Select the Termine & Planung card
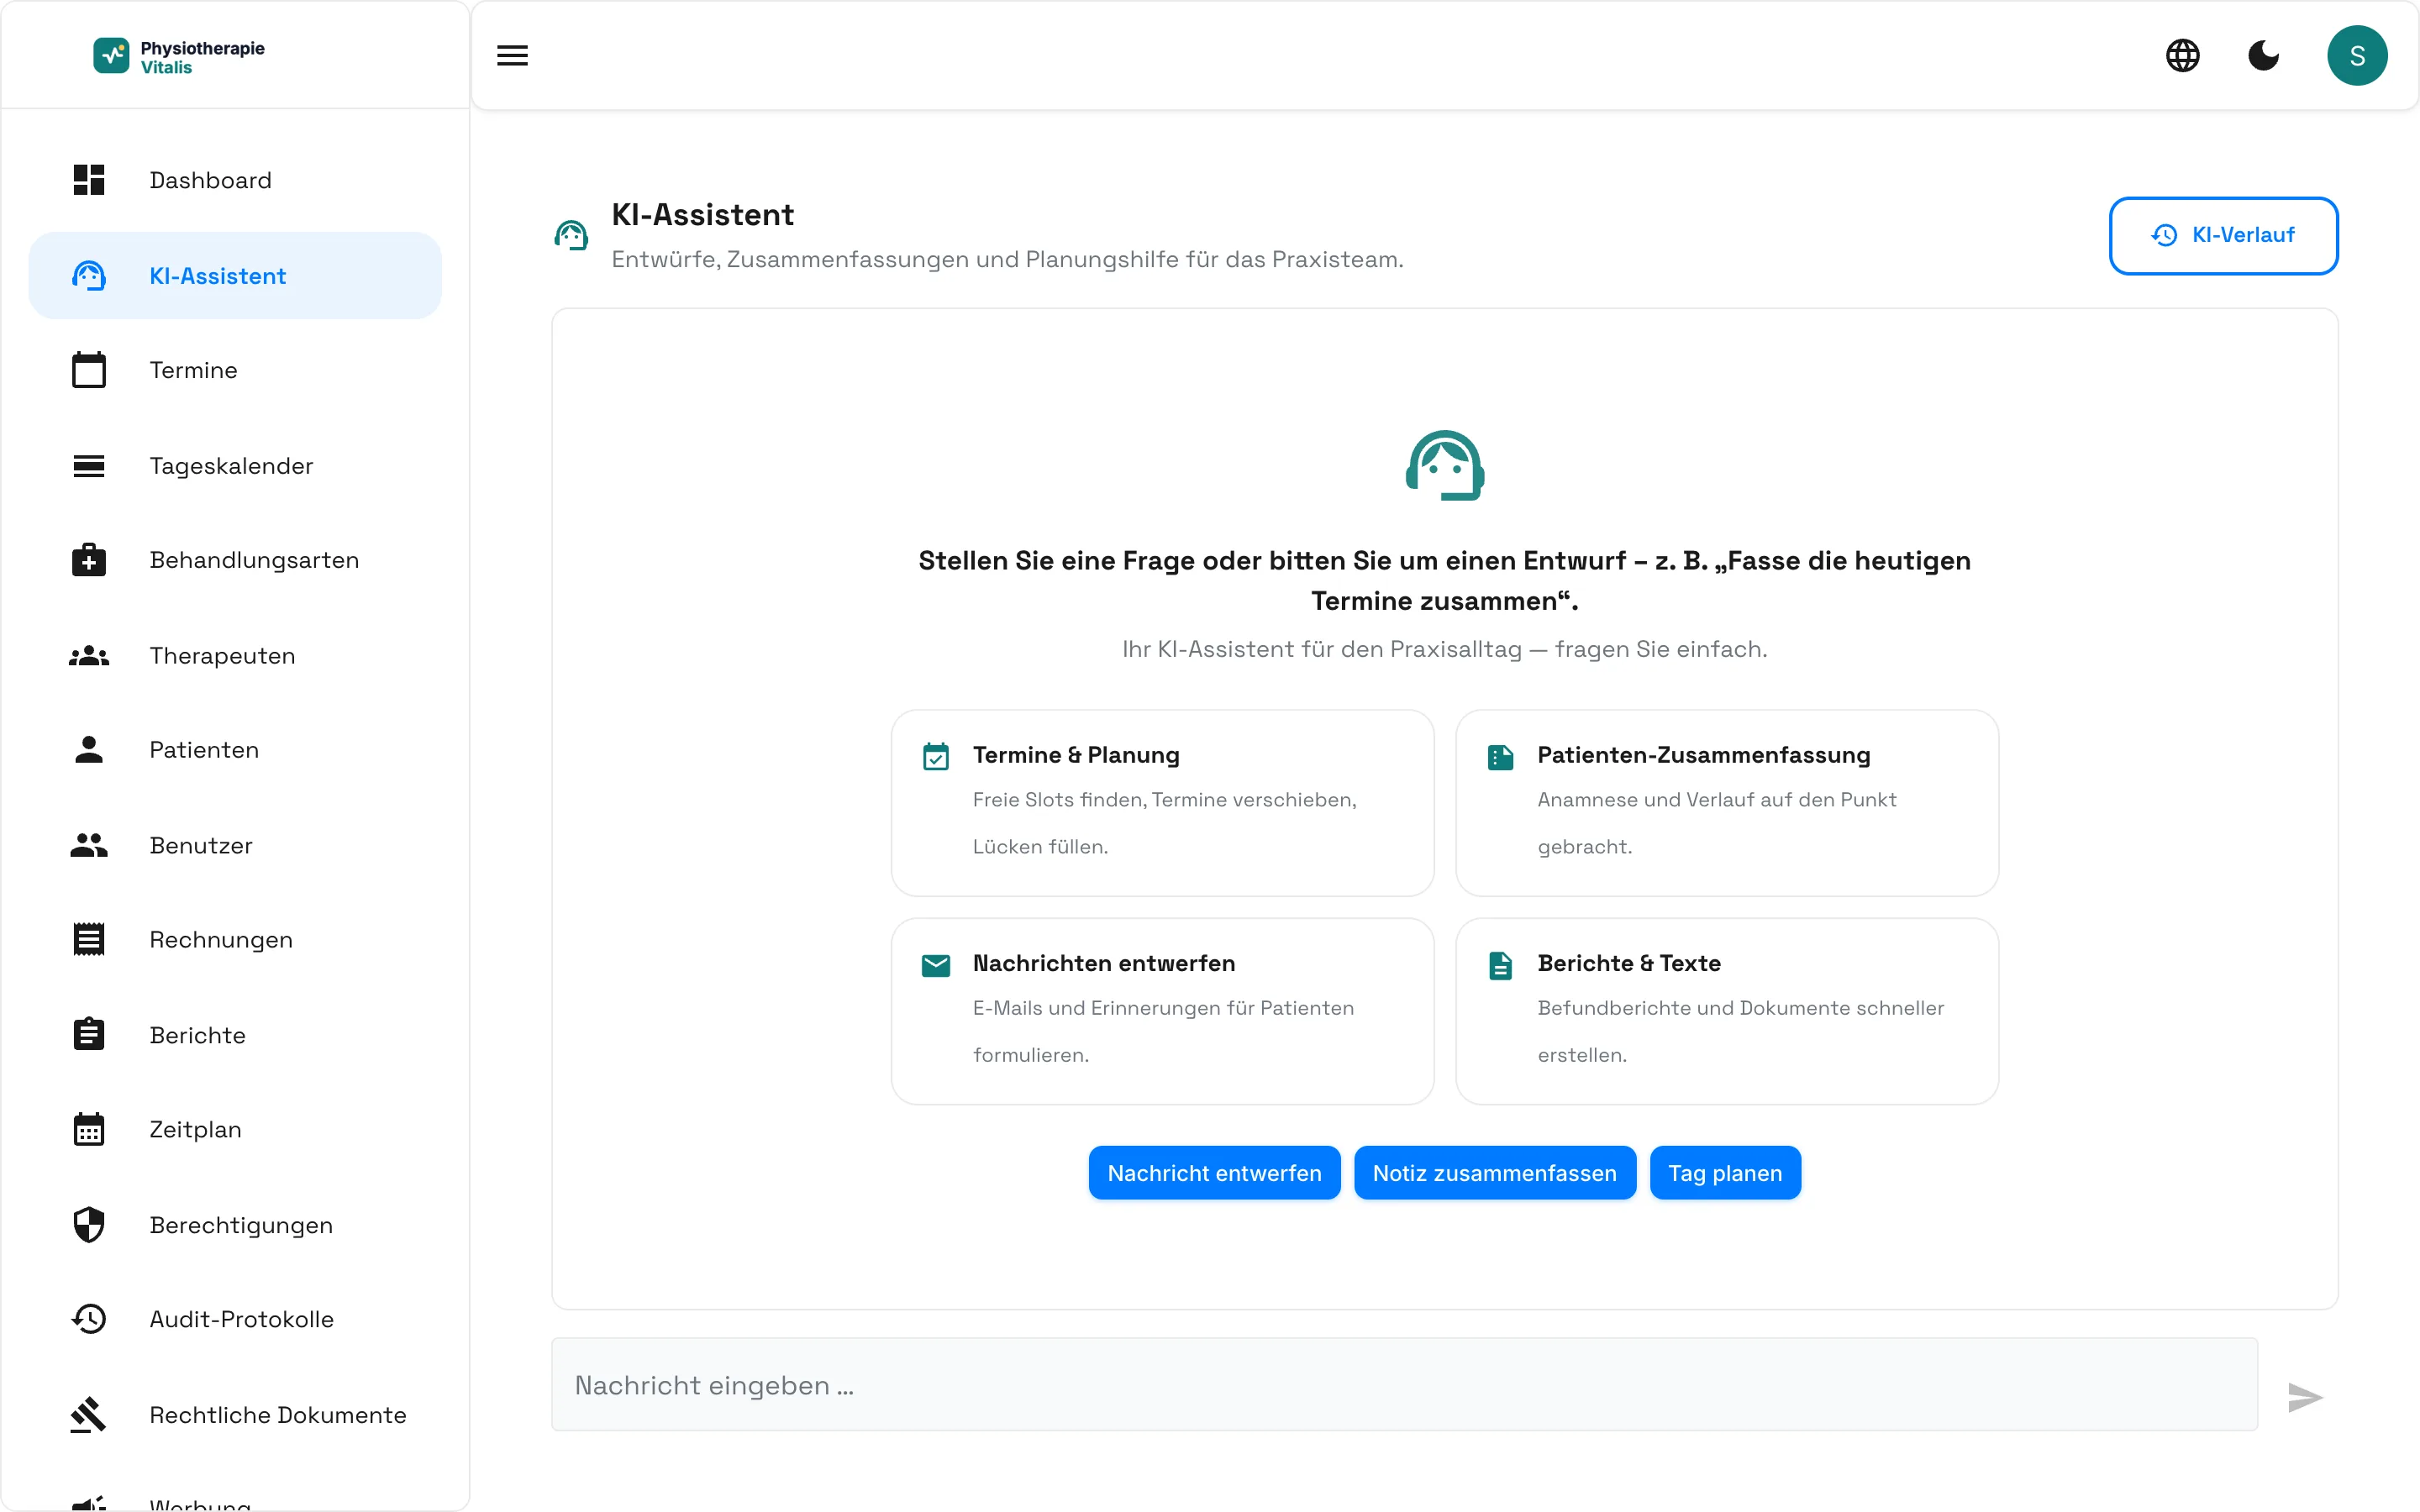 click(1162, 803)
